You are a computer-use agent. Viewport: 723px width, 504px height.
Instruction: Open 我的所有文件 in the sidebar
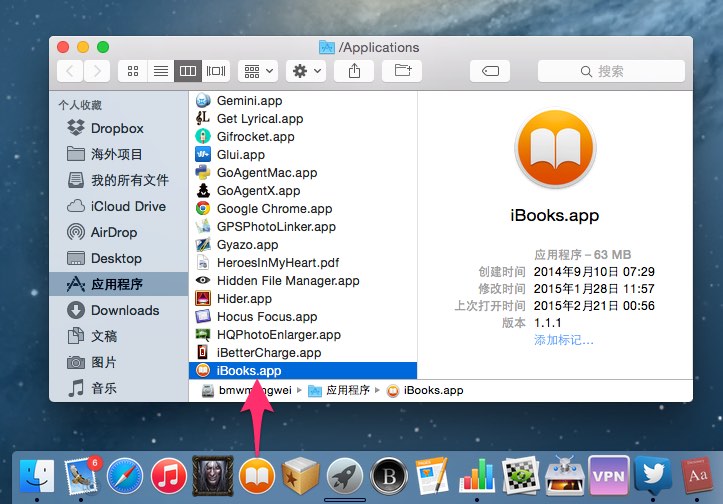click(x=119, y=180)
